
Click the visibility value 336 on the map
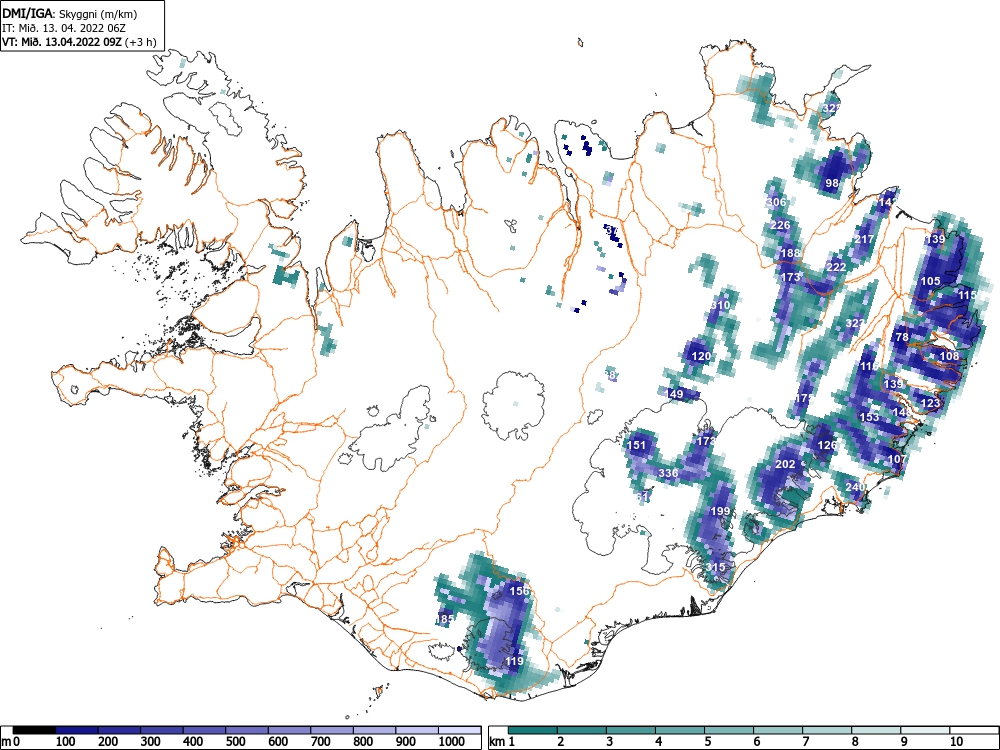(x=668, y=473)
